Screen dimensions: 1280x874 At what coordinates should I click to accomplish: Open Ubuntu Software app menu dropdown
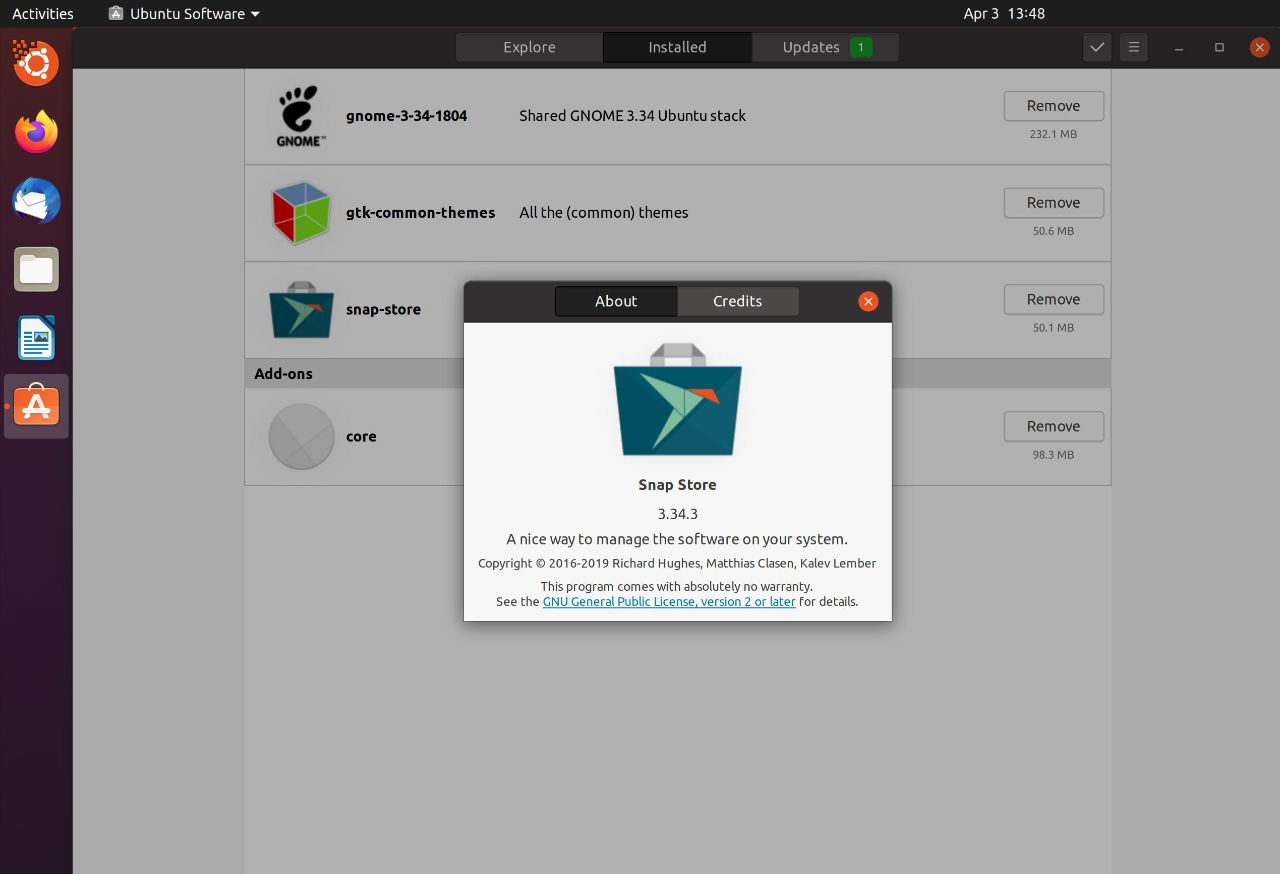point(184,14)
